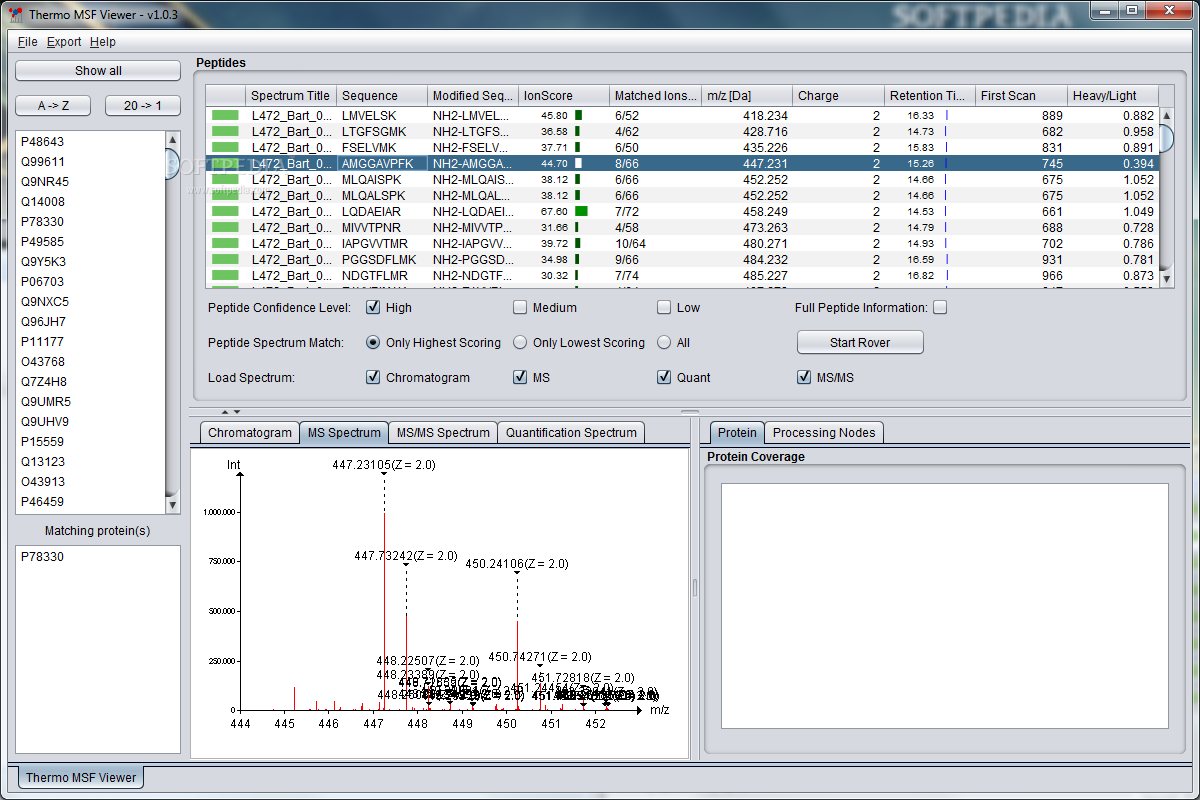Toggle the MS load spectrum checkbox
Image resolution: width=1200 pixels, height=800 pixels.
520,377
